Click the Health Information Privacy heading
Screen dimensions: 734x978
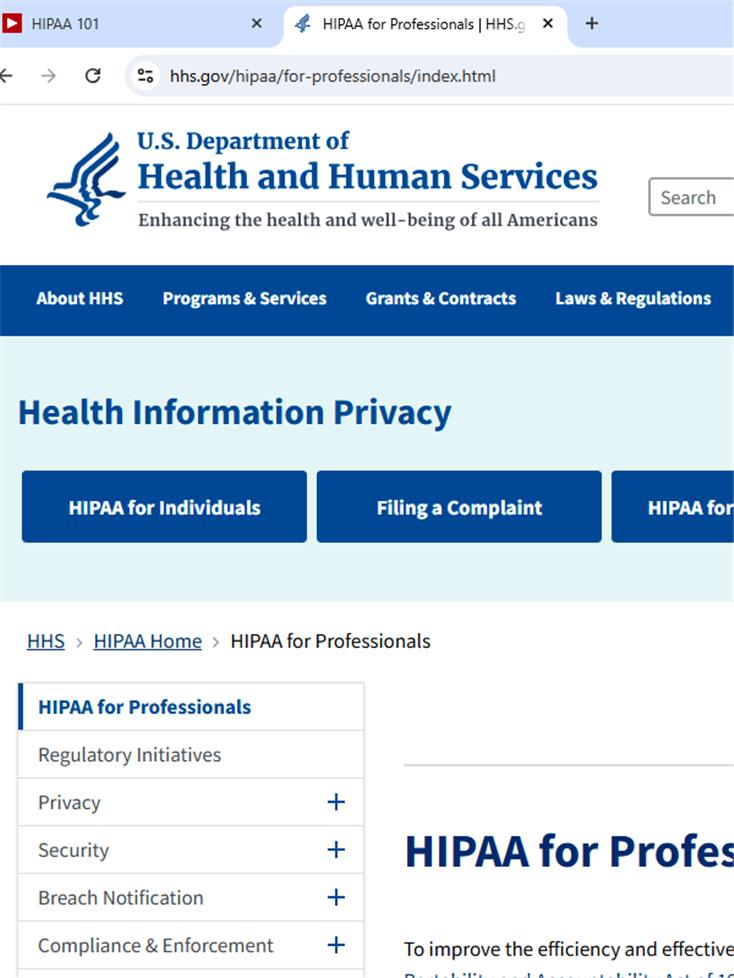point(234,413)
